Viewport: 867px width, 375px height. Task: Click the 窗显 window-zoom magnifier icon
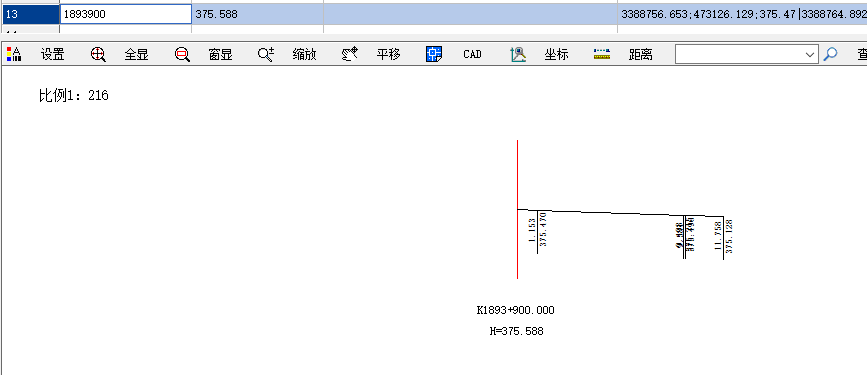(182, 54)
